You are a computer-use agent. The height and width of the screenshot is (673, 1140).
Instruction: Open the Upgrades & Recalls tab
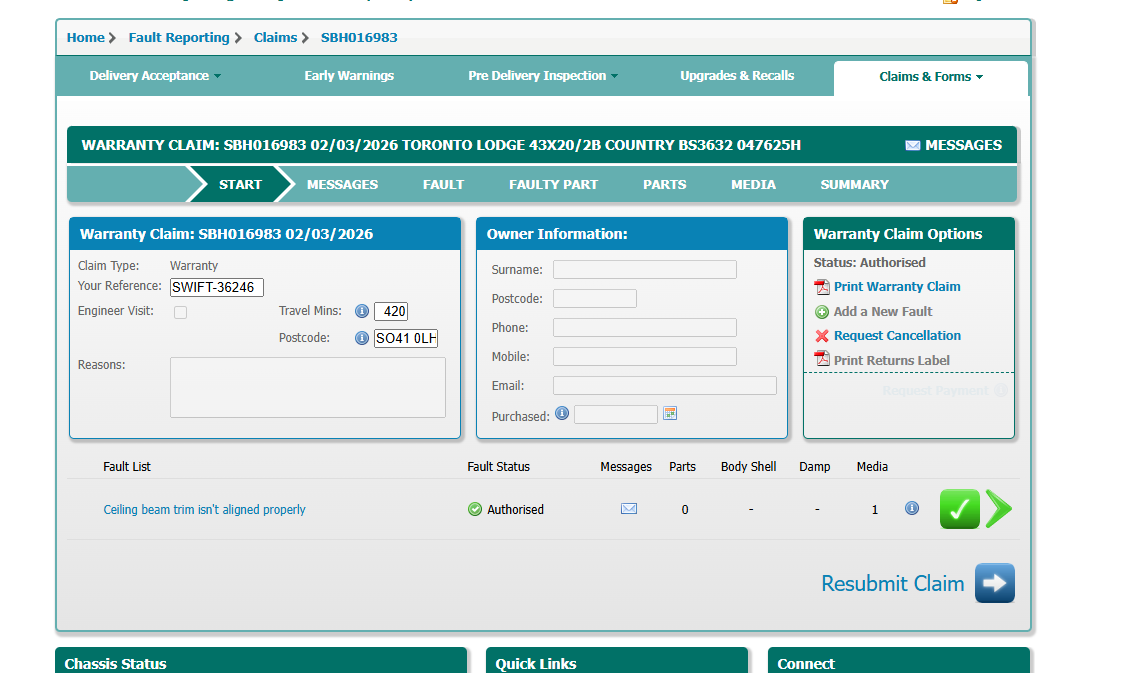click(736, 76)
